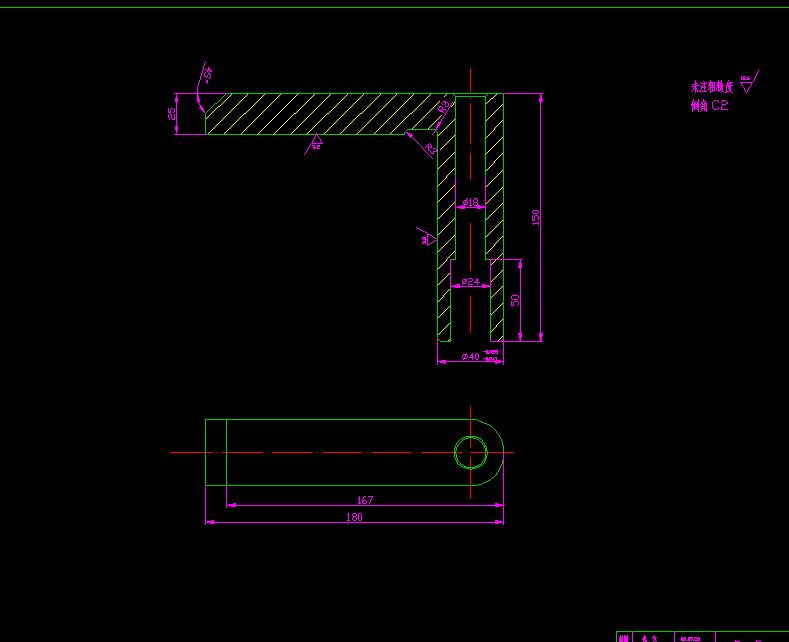Screen dimensions: 789x642
Task: Select the bore circle in the plan view
Action: point(470,452)
